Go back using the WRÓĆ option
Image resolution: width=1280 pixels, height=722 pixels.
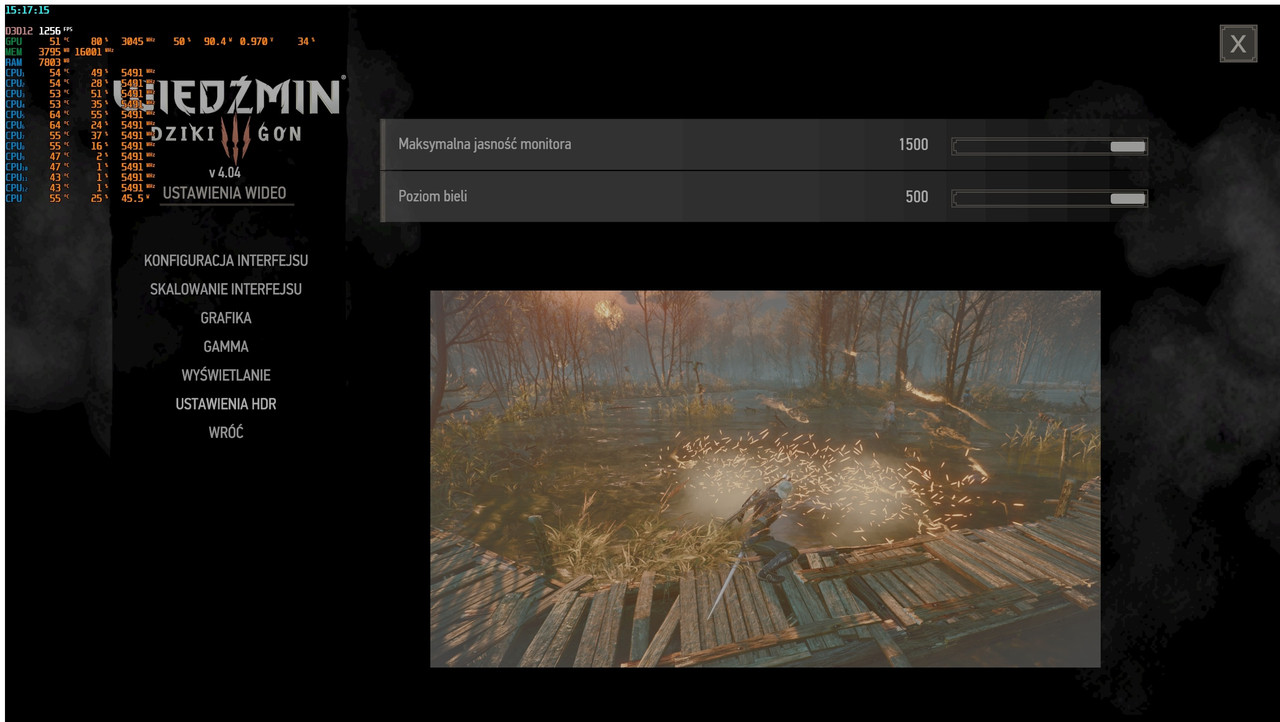click(x=225, y=432)
